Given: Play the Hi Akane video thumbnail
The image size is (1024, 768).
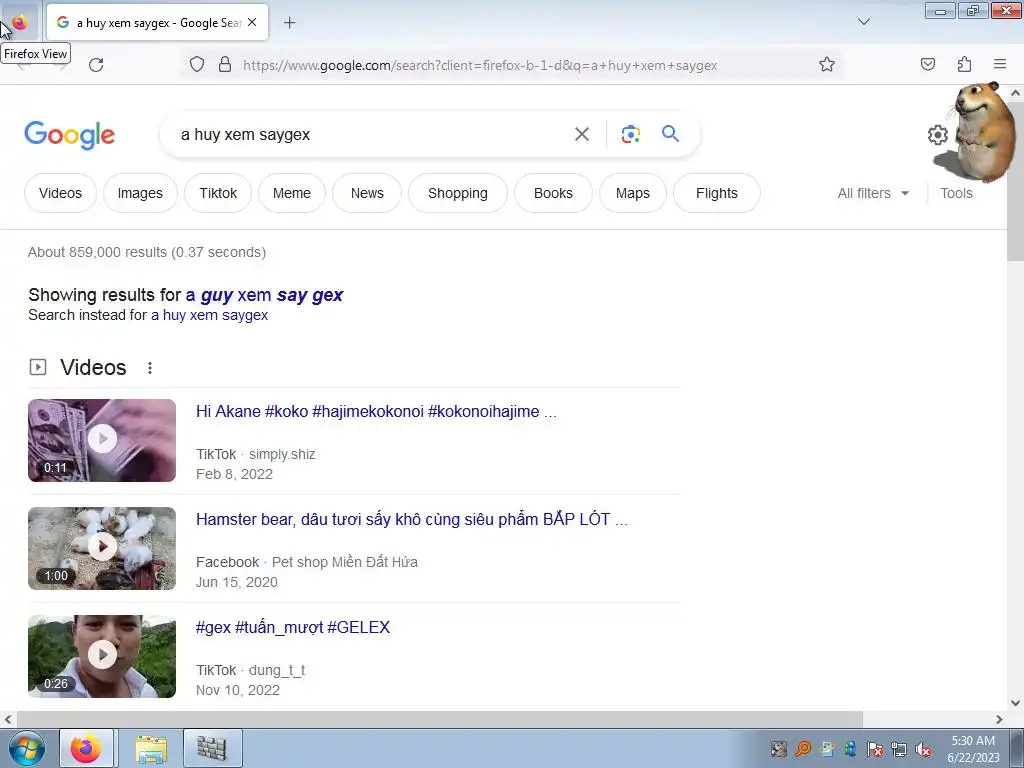Looking at the screenshot, I should 102,440.
